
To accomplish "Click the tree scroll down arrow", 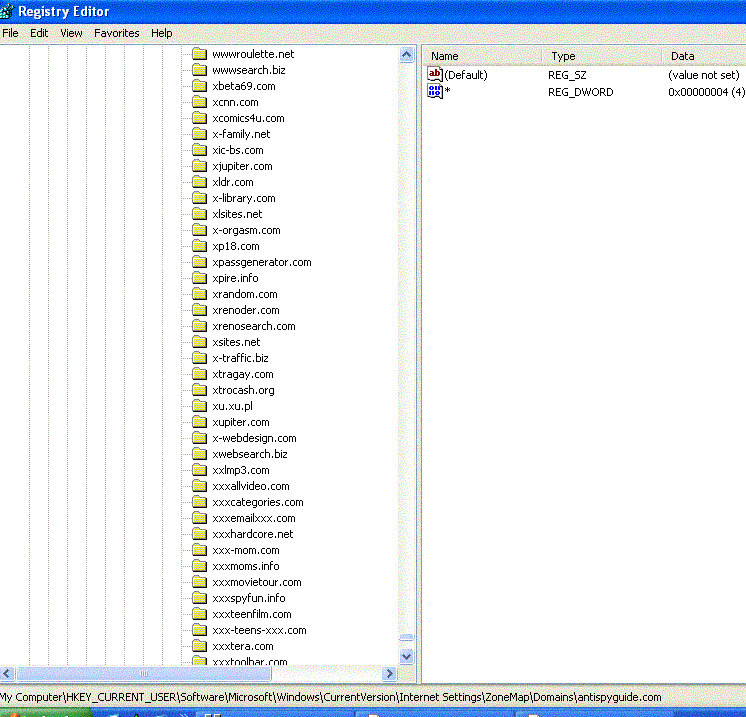I will pos(406,657).
